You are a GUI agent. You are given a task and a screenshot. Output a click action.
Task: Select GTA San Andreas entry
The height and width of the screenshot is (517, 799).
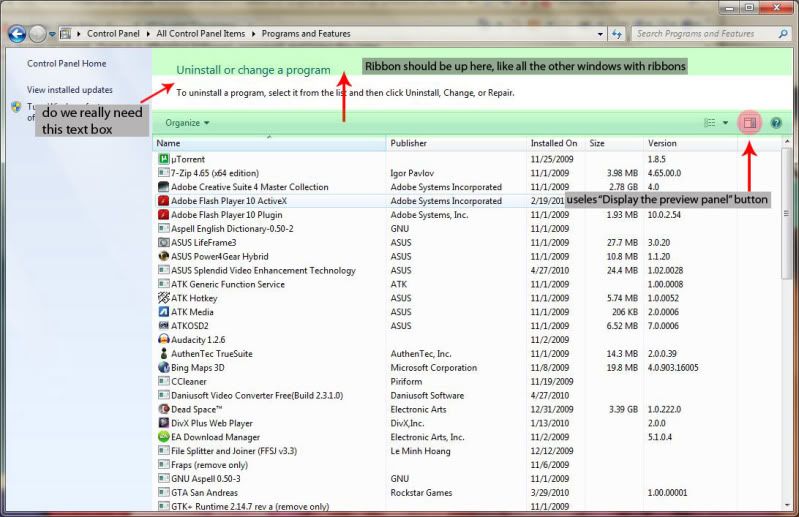point(204,493)
